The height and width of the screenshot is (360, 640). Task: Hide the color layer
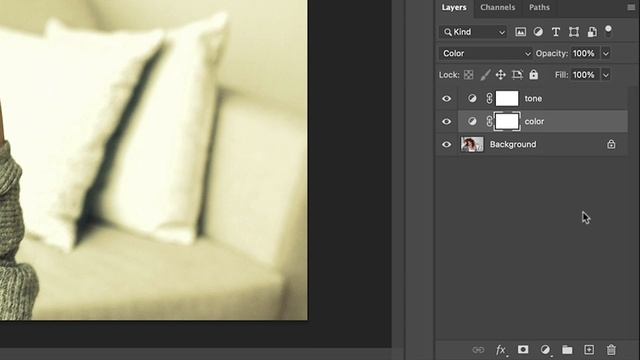(447, 121)
